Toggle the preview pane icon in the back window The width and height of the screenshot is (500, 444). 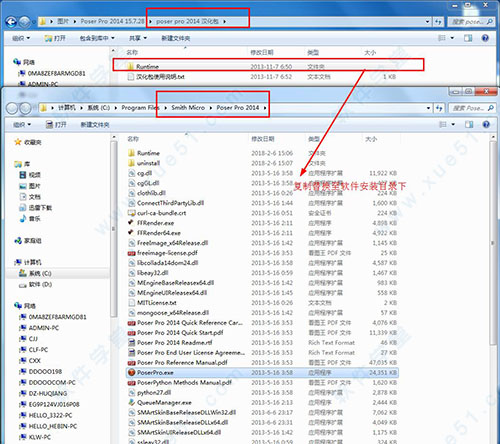click(x=468, y=38)
